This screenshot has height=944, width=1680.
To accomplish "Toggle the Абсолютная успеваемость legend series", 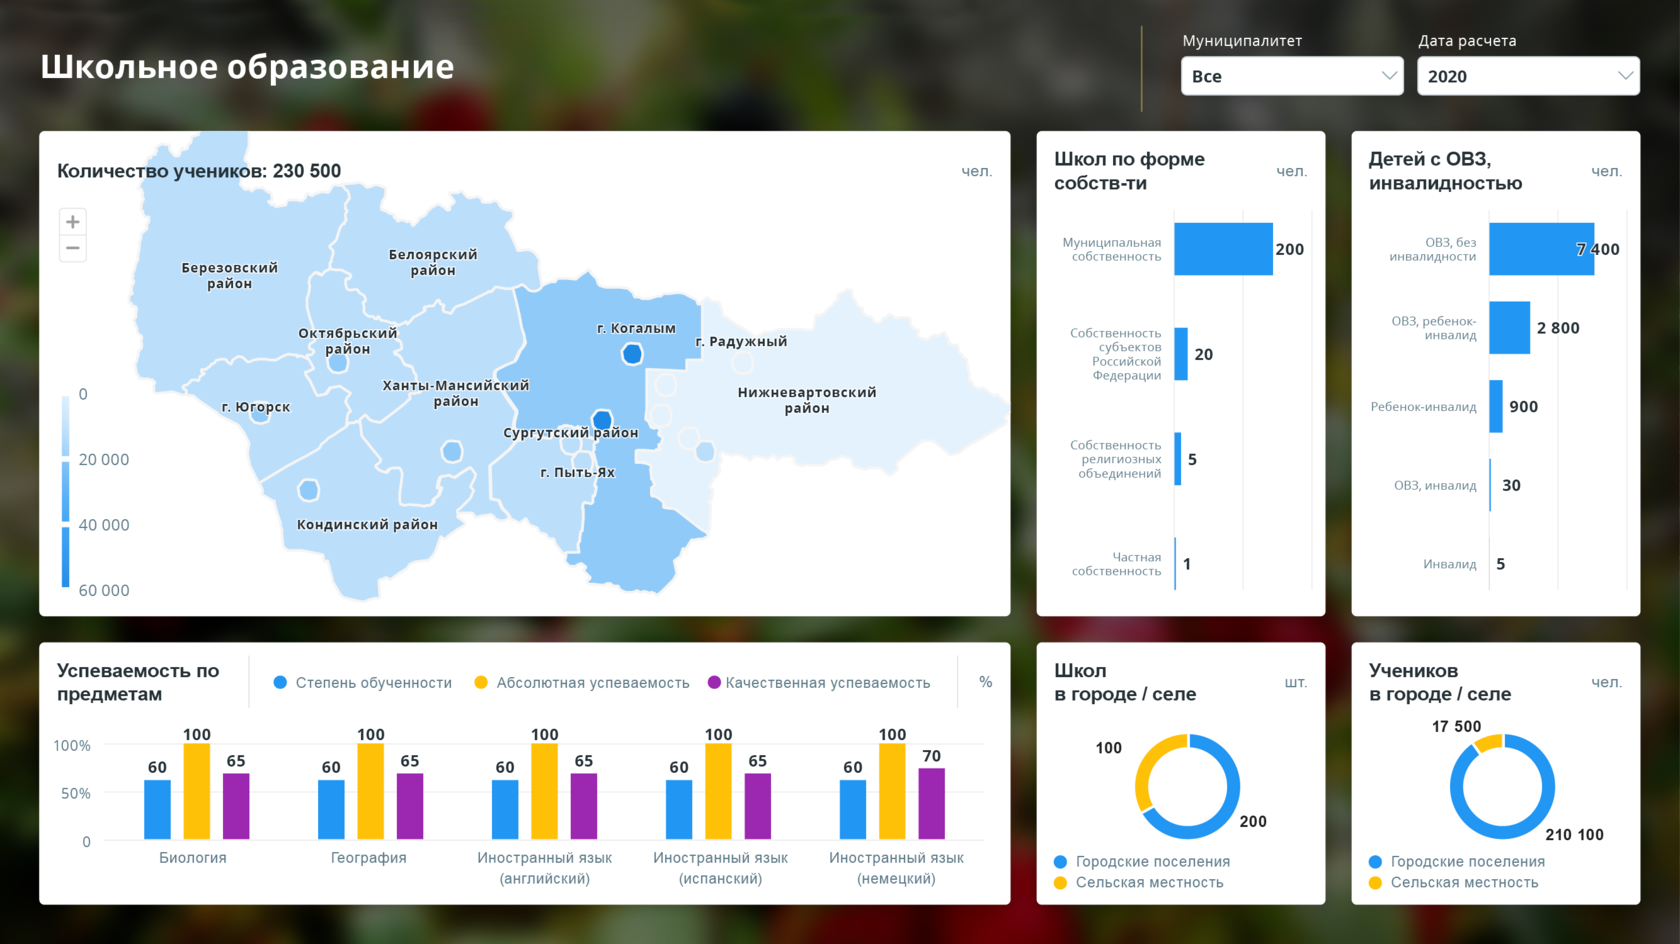I will point(582,682).
